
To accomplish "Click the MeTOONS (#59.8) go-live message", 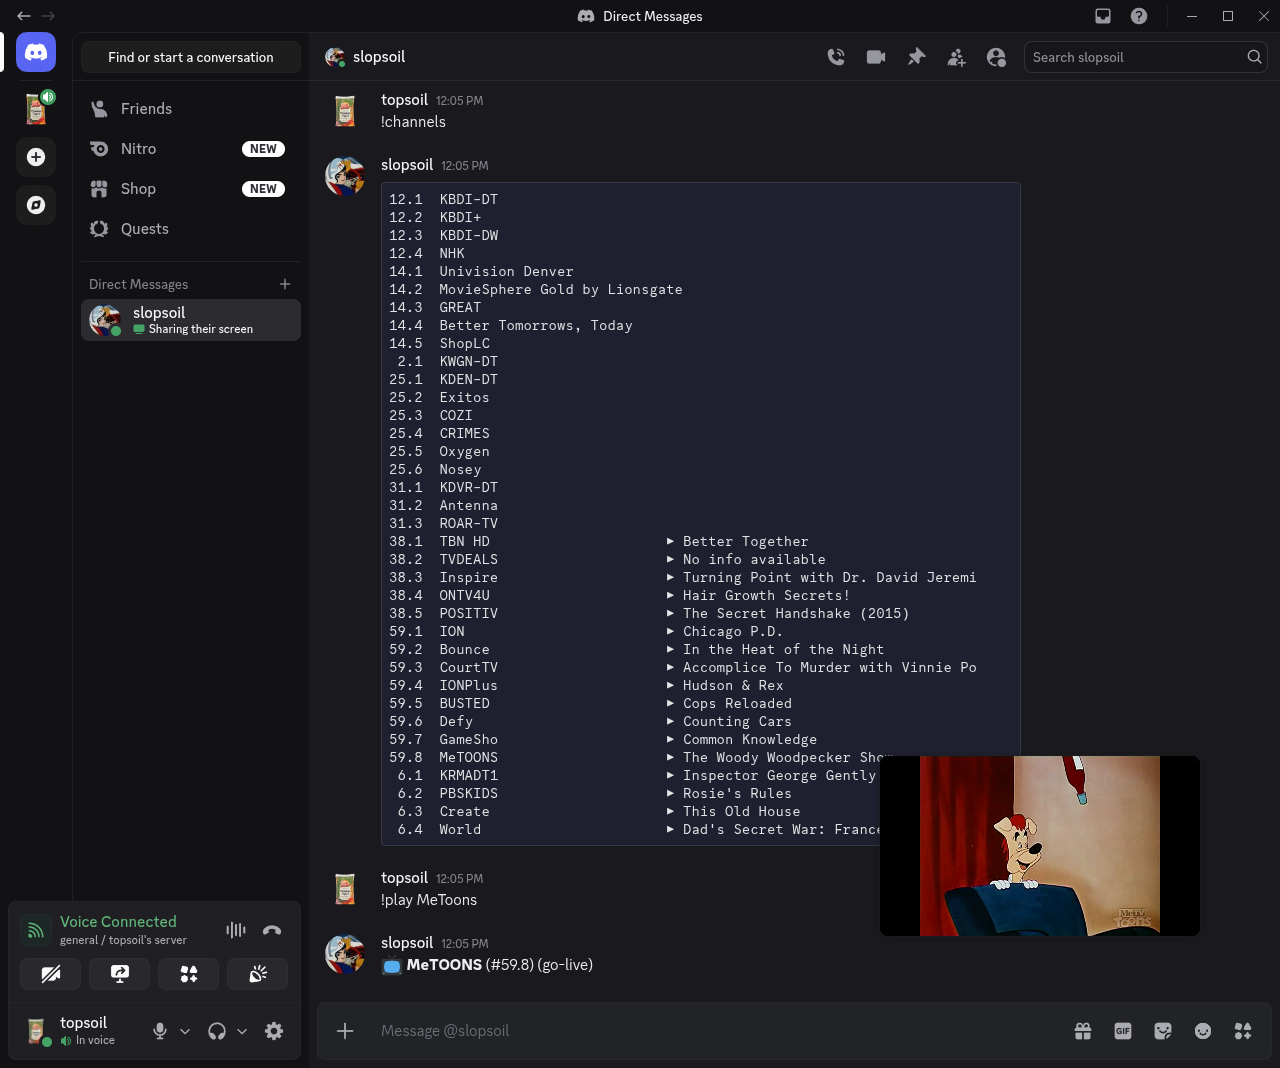I will click(x=487, y=965).
